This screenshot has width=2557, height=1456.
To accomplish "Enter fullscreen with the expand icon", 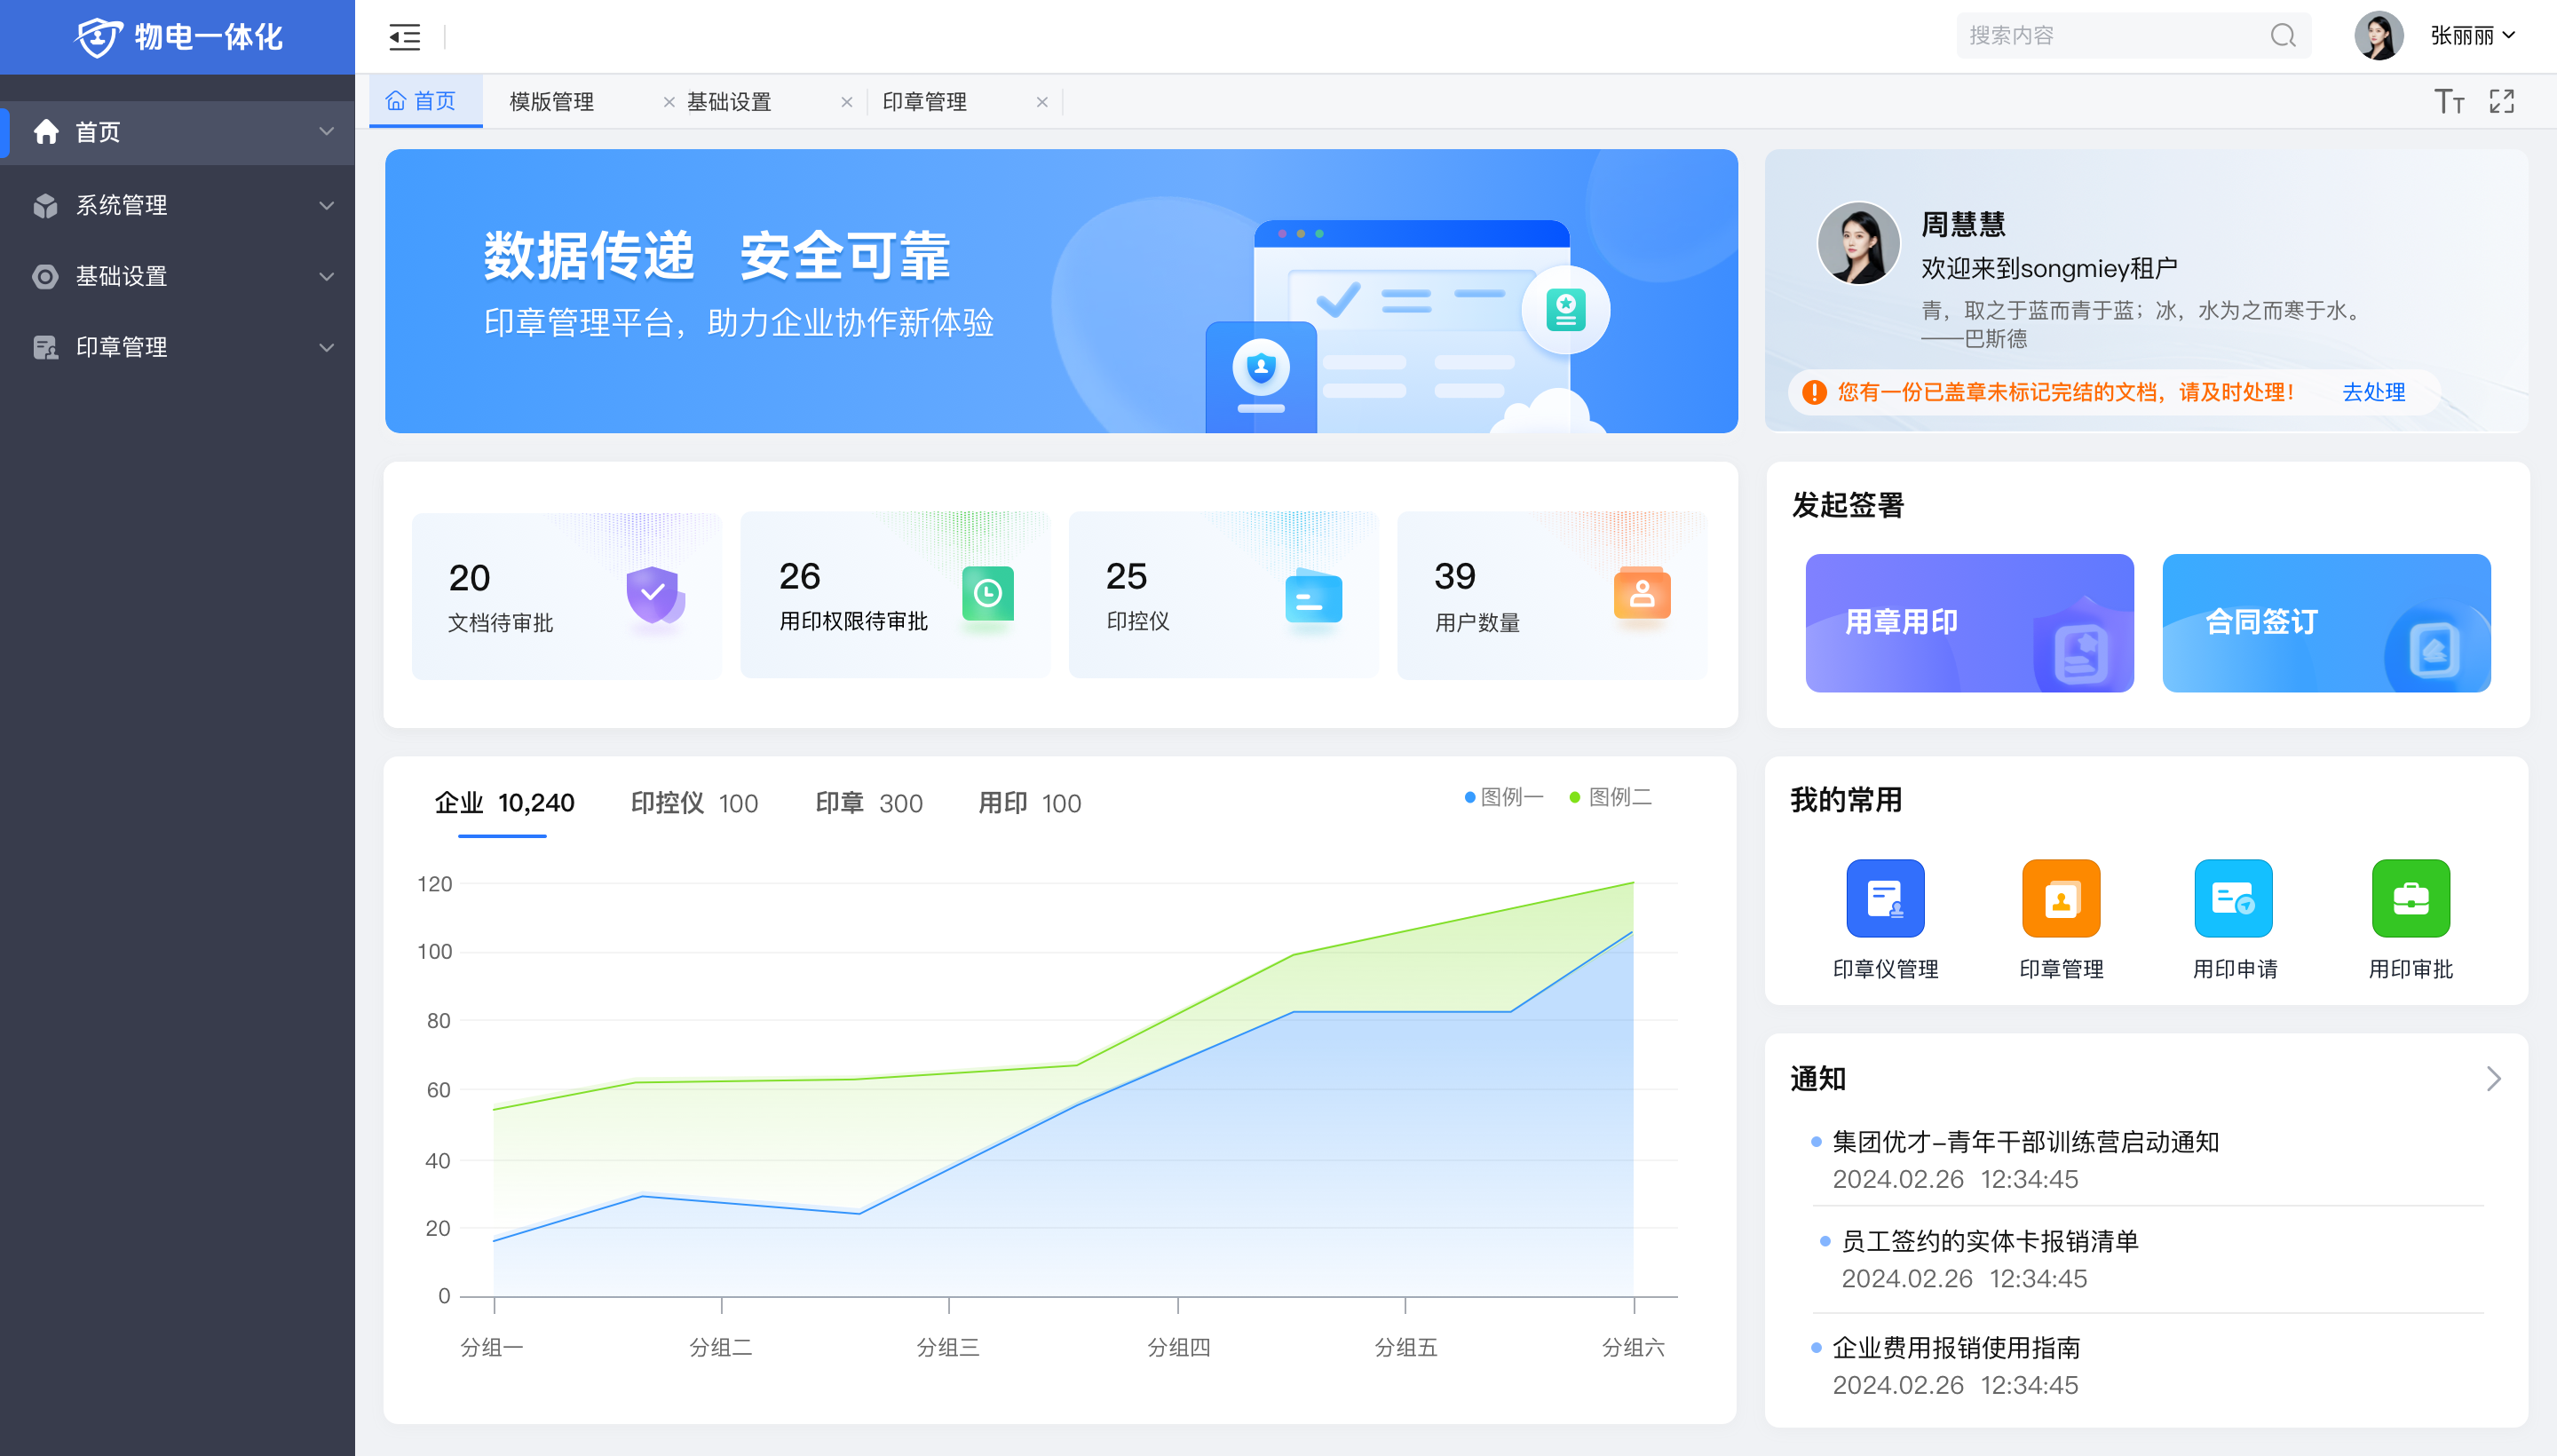I will pos(2502,101).
